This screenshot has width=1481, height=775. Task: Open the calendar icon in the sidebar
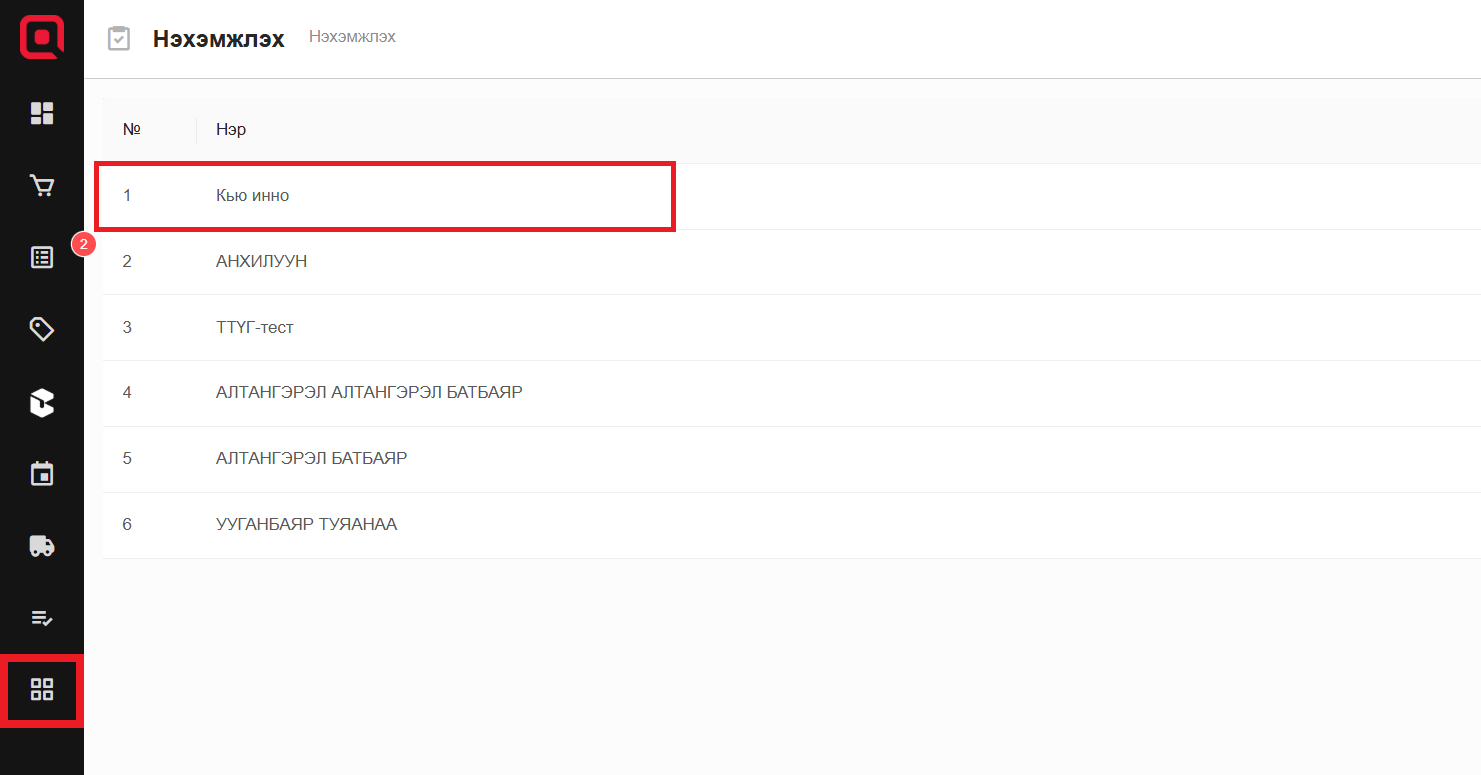pos(42,474)
